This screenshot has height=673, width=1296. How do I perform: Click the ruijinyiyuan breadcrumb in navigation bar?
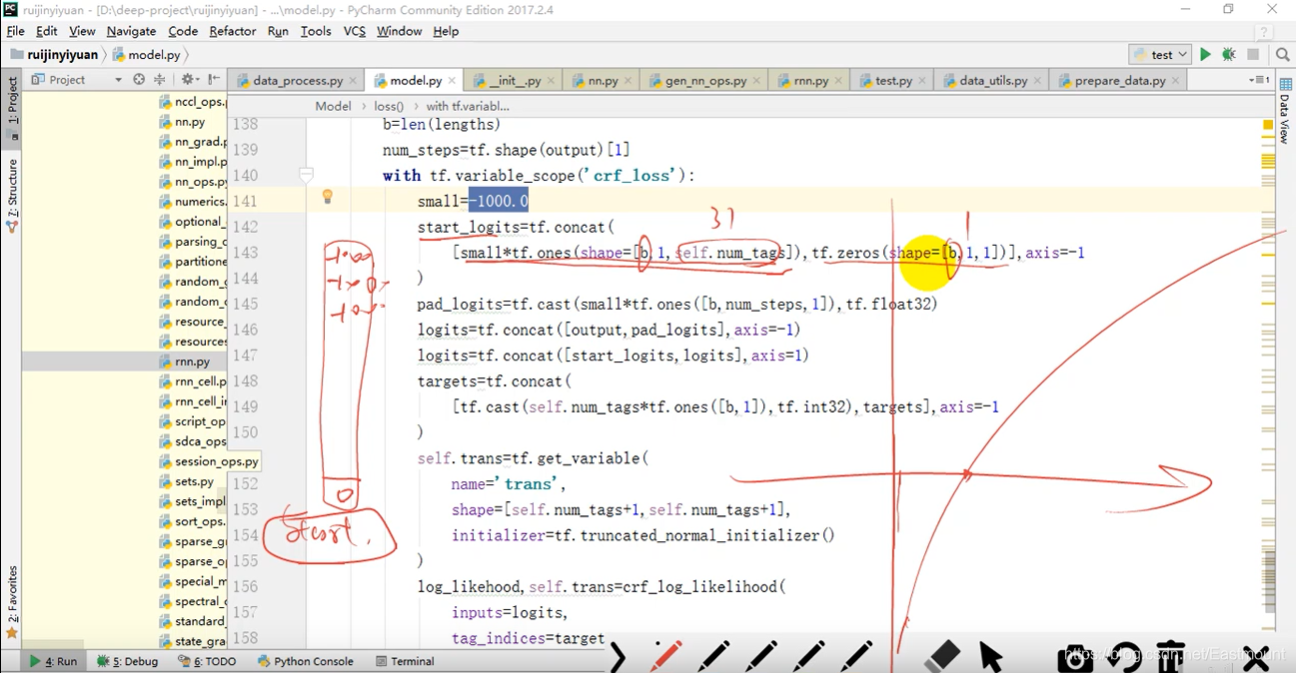54,55
